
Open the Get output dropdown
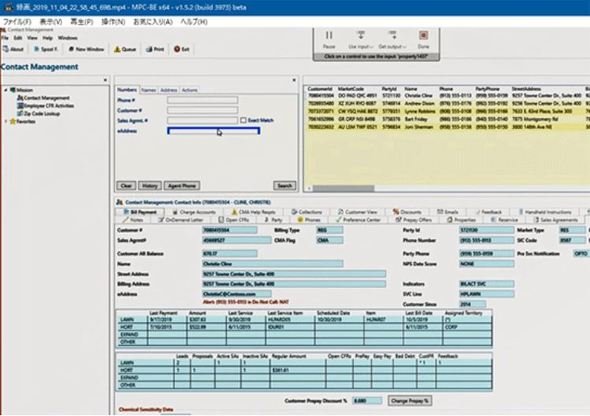392,39
